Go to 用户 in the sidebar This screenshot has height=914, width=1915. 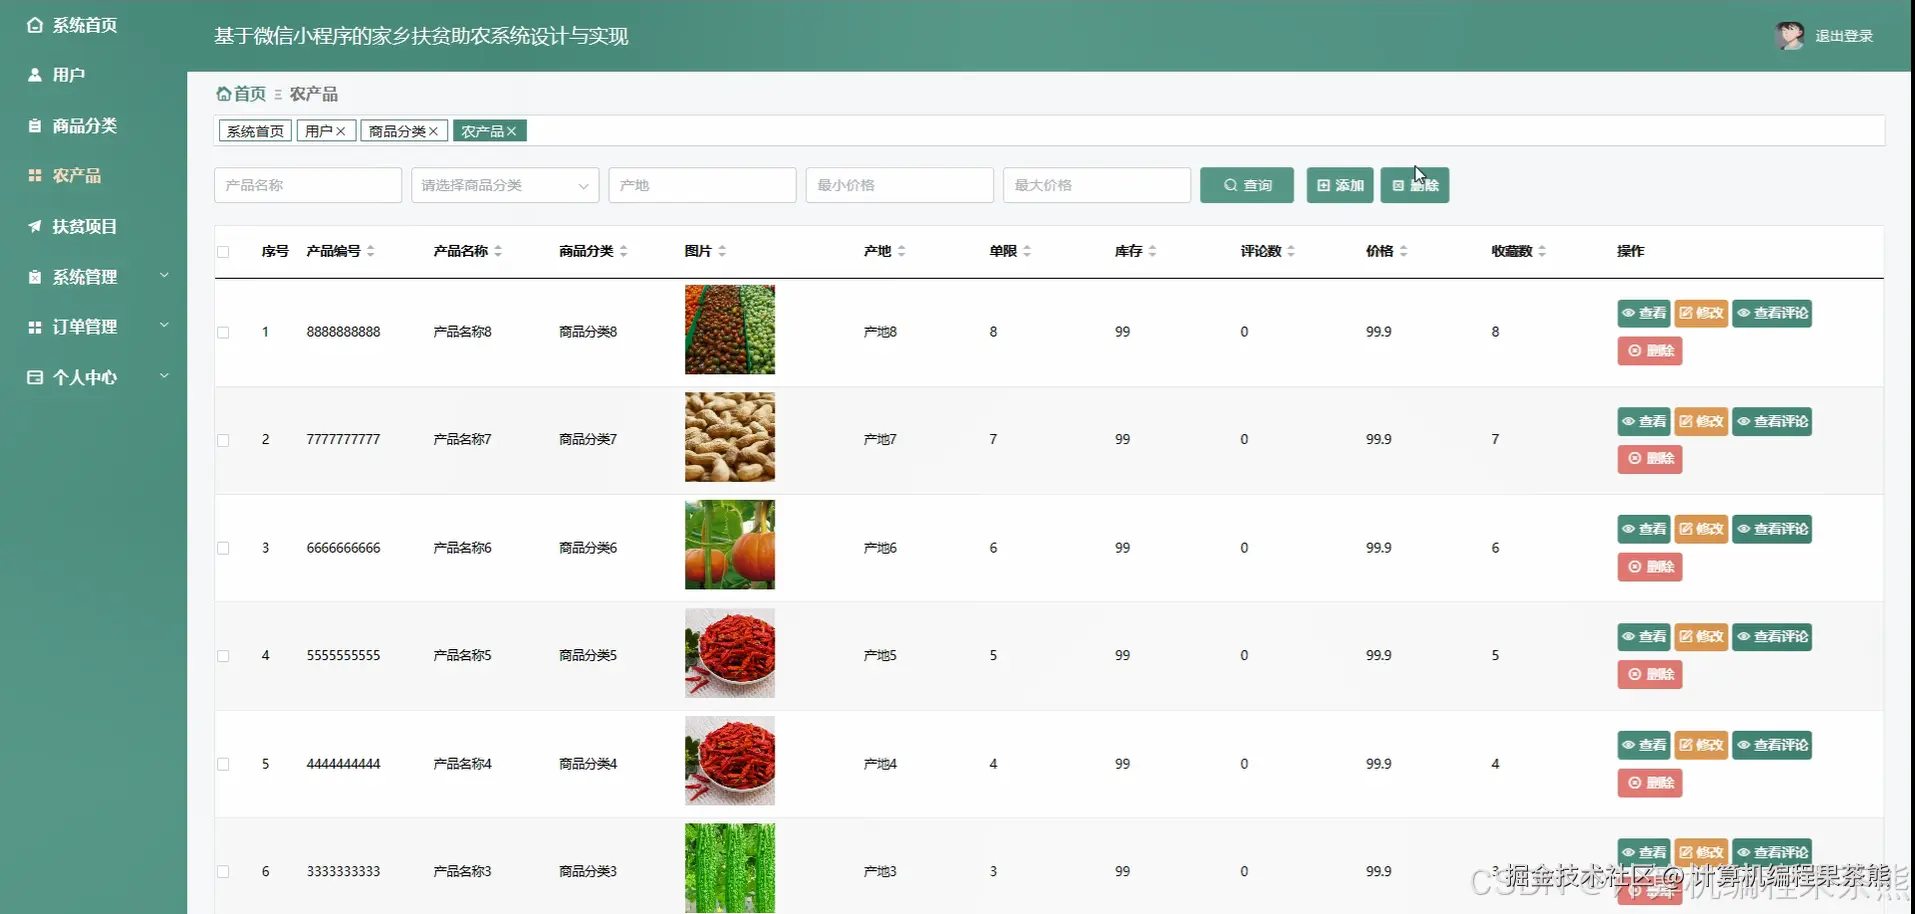(x=56, y=75)
